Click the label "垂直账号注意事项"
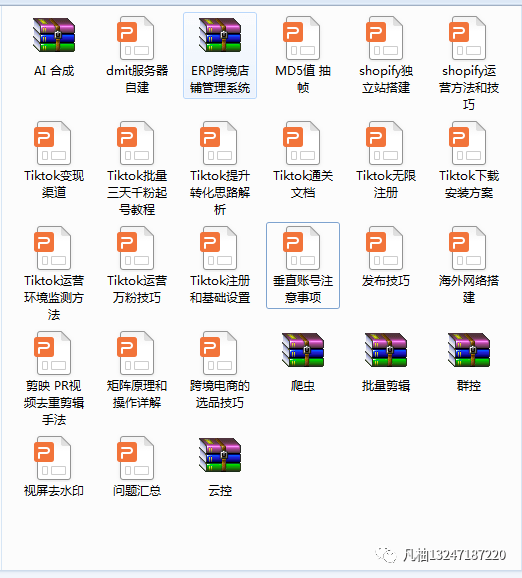The width and height of the screenshot is (522, 578). click(x=303, y=289)
